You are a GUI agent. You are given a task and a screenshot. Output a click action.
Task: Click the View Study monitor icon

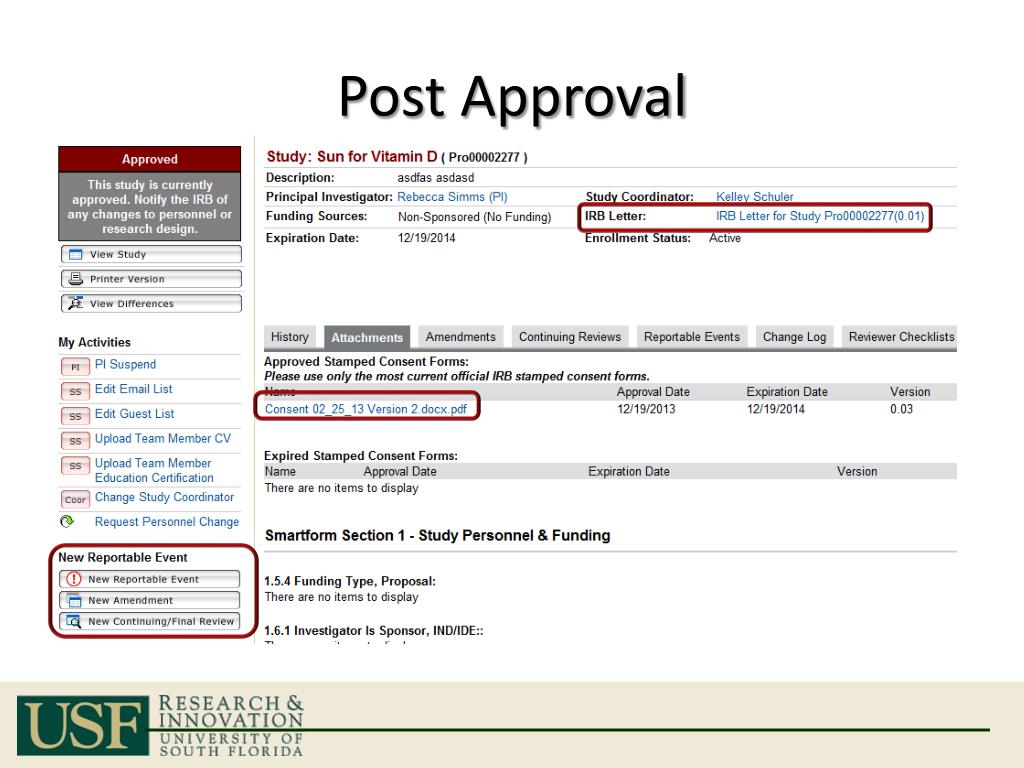coord(76,254)
